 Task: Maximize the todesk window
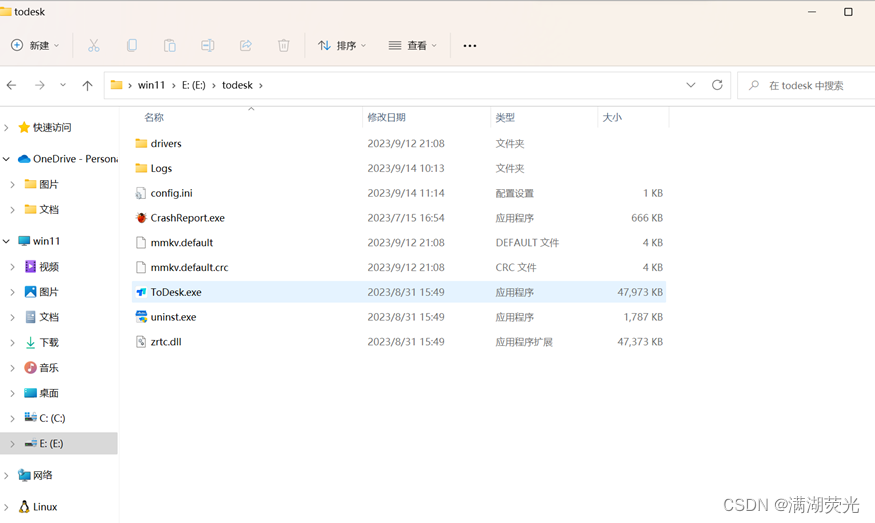[x=848, y=12]
